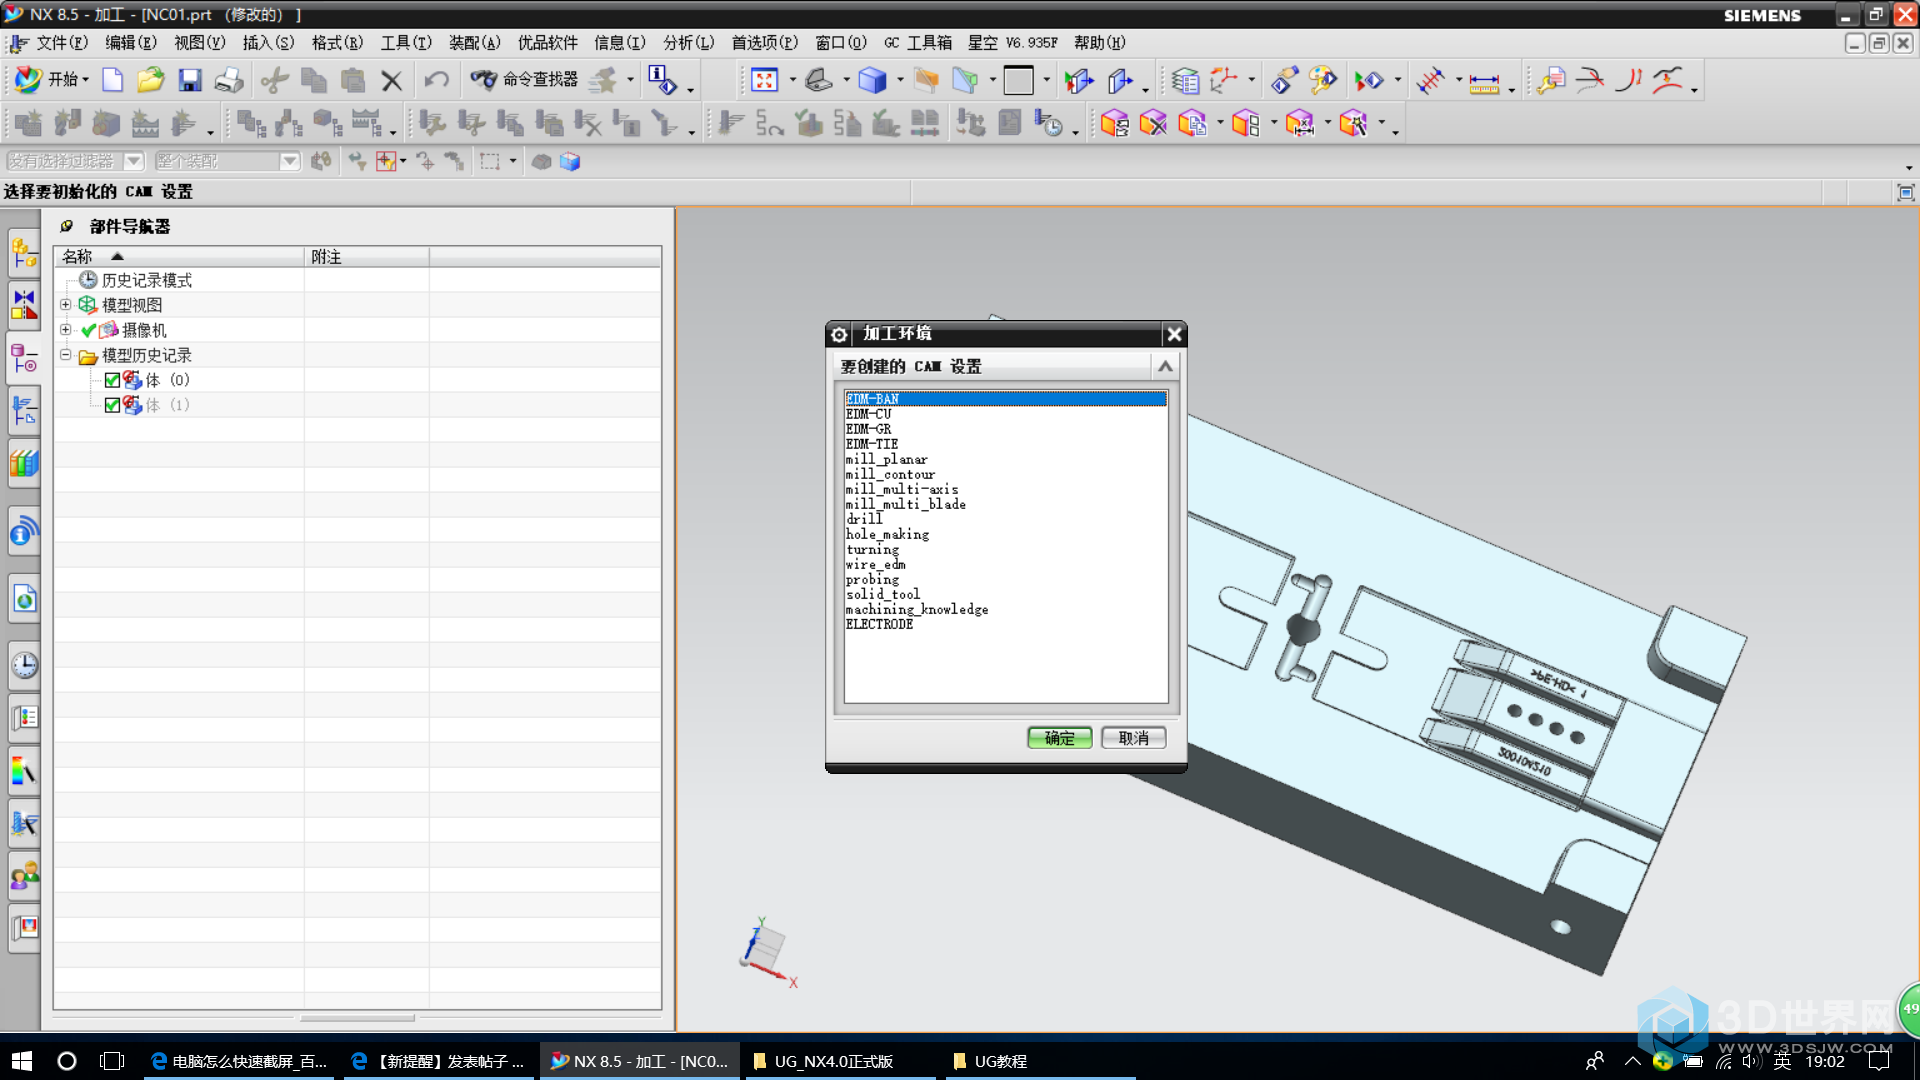Select EDM-CU in CAM setup list
Image resolution: width=1920 pixels, height=1080 pixels.
[x=1005, y=414]
